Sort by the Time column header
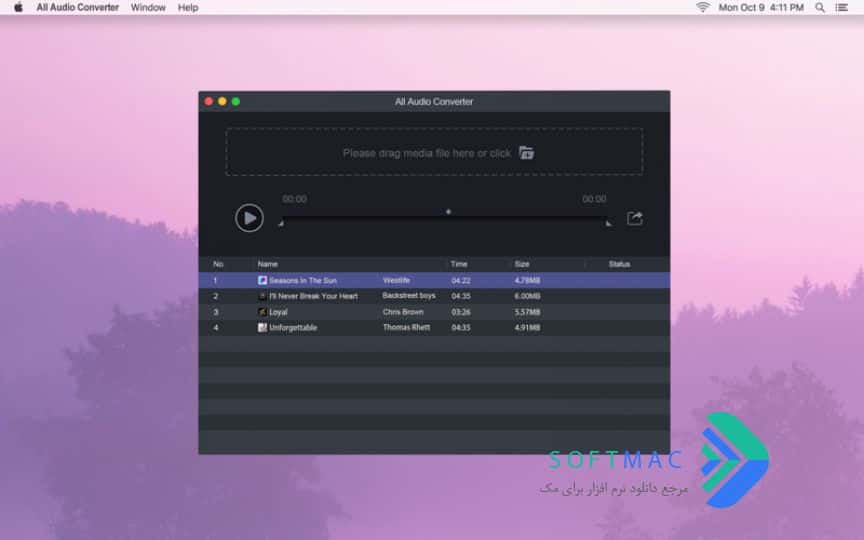 tap(458, 264)
